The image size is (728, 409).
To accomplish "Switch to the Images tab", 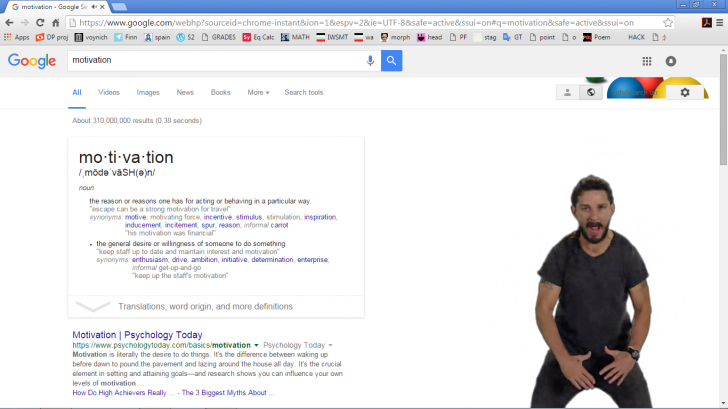I will tap(148, 92).
